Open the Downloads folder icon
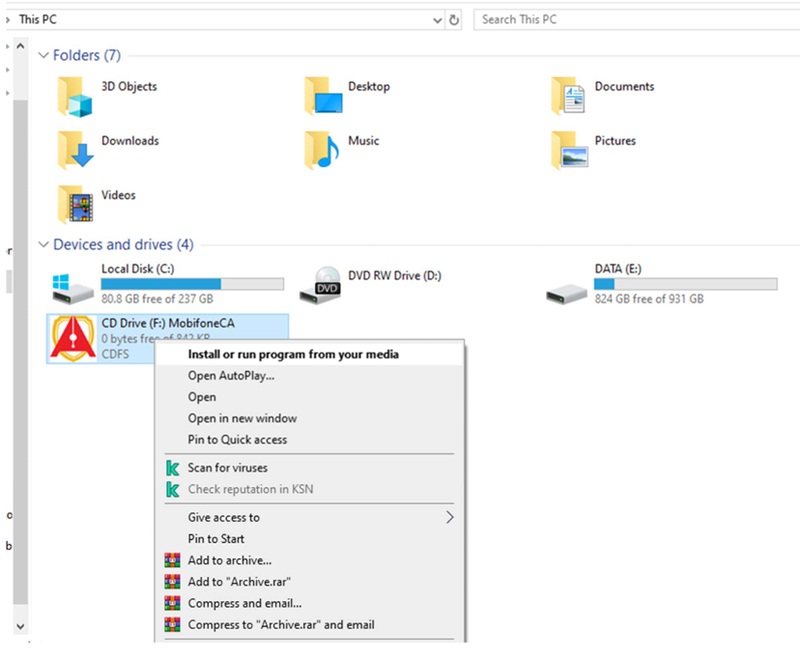This screenshot has height=660, width=800. (75, 150)
